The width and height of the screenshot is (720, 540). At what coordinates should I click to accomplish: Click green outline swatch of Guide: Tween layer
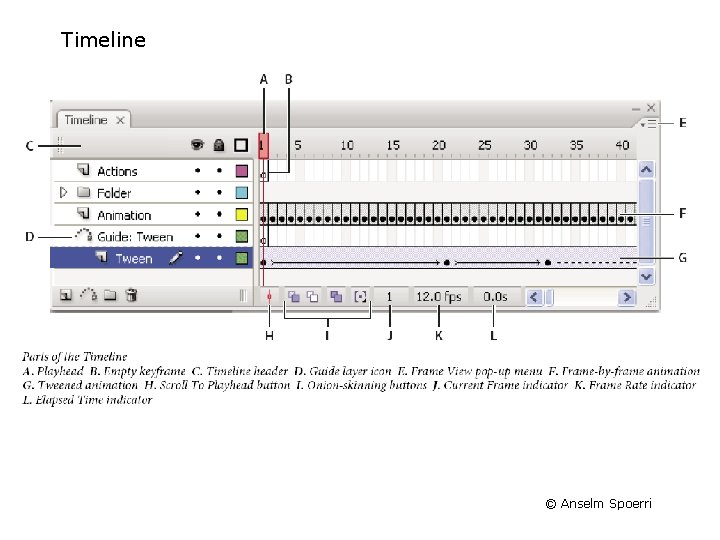[242, 236]
